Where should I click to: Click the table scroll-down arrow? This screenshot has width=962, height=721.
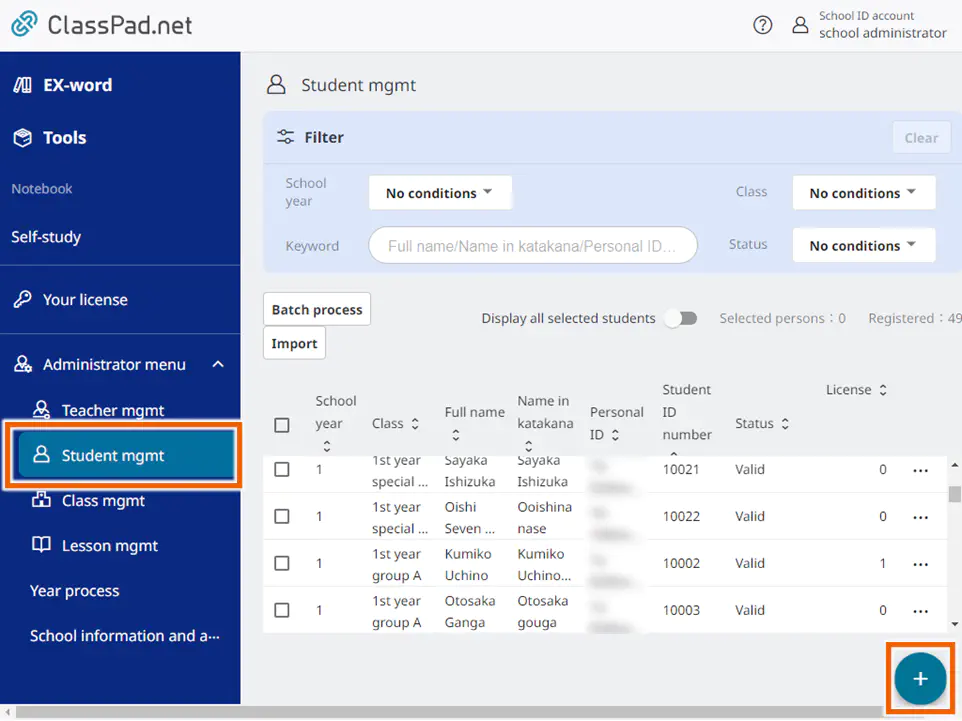pyautogui.click(x=955, y=623)
